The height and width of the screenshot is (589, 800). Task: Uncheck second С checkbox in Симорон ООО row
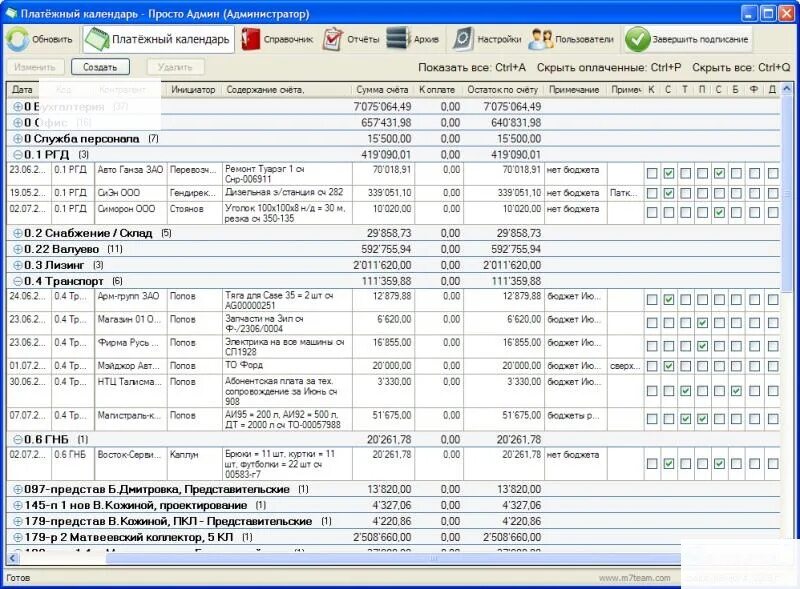tap(719, 212)
